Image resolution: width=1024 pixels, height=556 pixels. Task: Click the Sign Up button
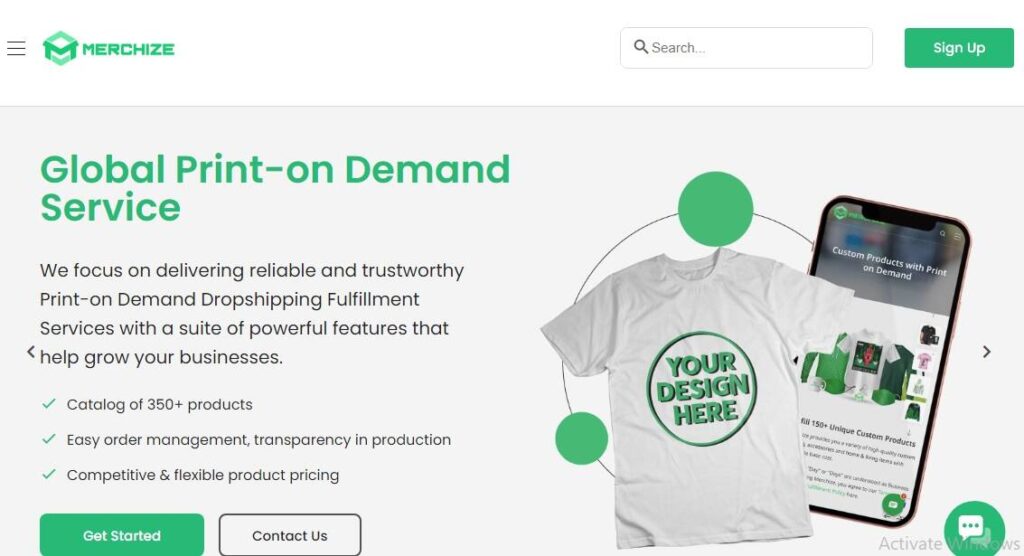click(x=958, y=48)
